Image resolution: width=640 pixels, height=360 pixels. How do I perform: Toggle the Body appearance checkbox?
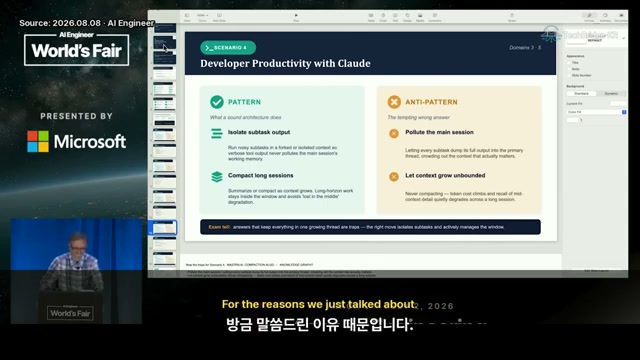pos(569,69)
